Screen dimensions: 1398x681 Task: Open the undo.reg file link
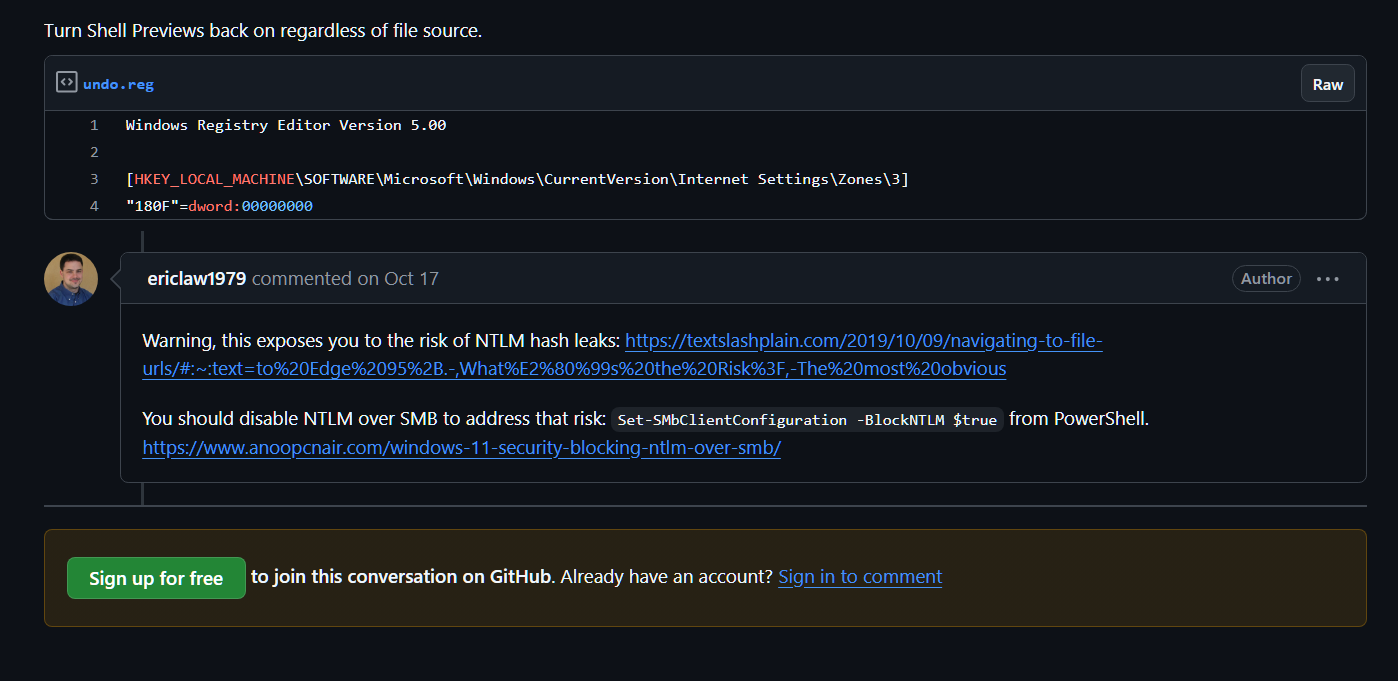(118, 84)
